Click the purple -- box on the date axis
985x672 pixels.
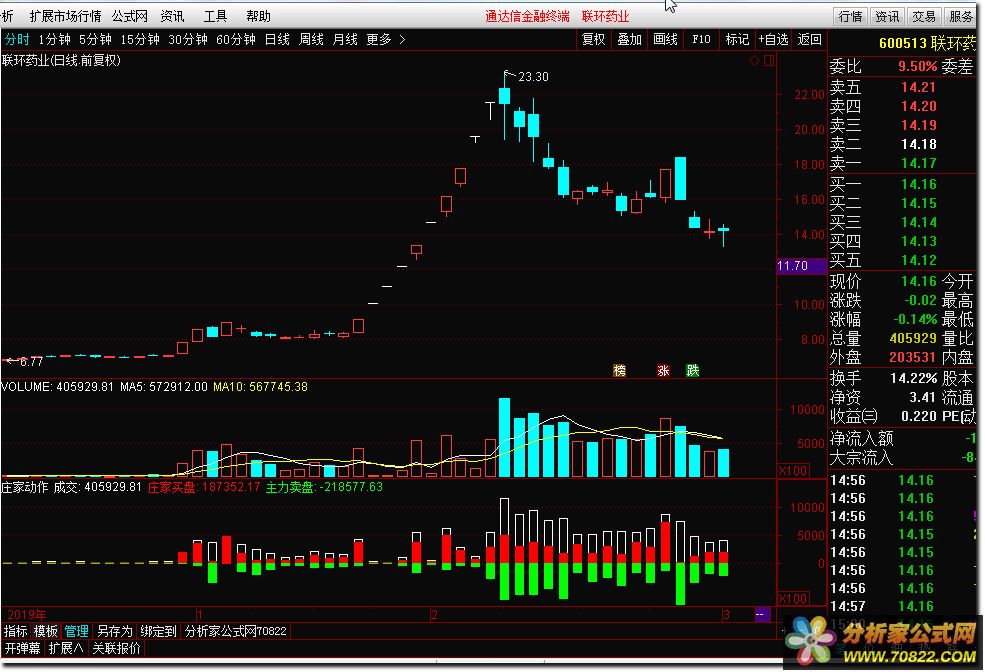761,614
